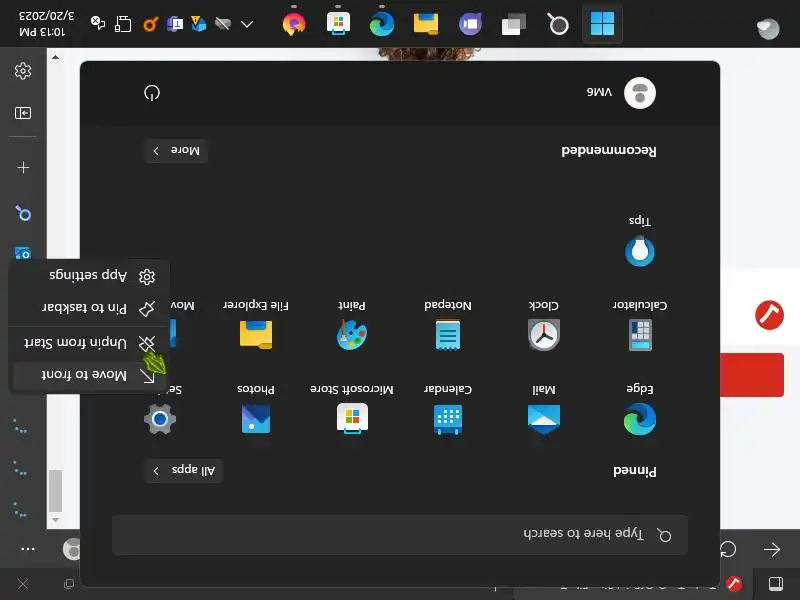Open the Outlook icon in the browser sidebar
This screenshot has height=600, width=800.
[x=22, y=253]
